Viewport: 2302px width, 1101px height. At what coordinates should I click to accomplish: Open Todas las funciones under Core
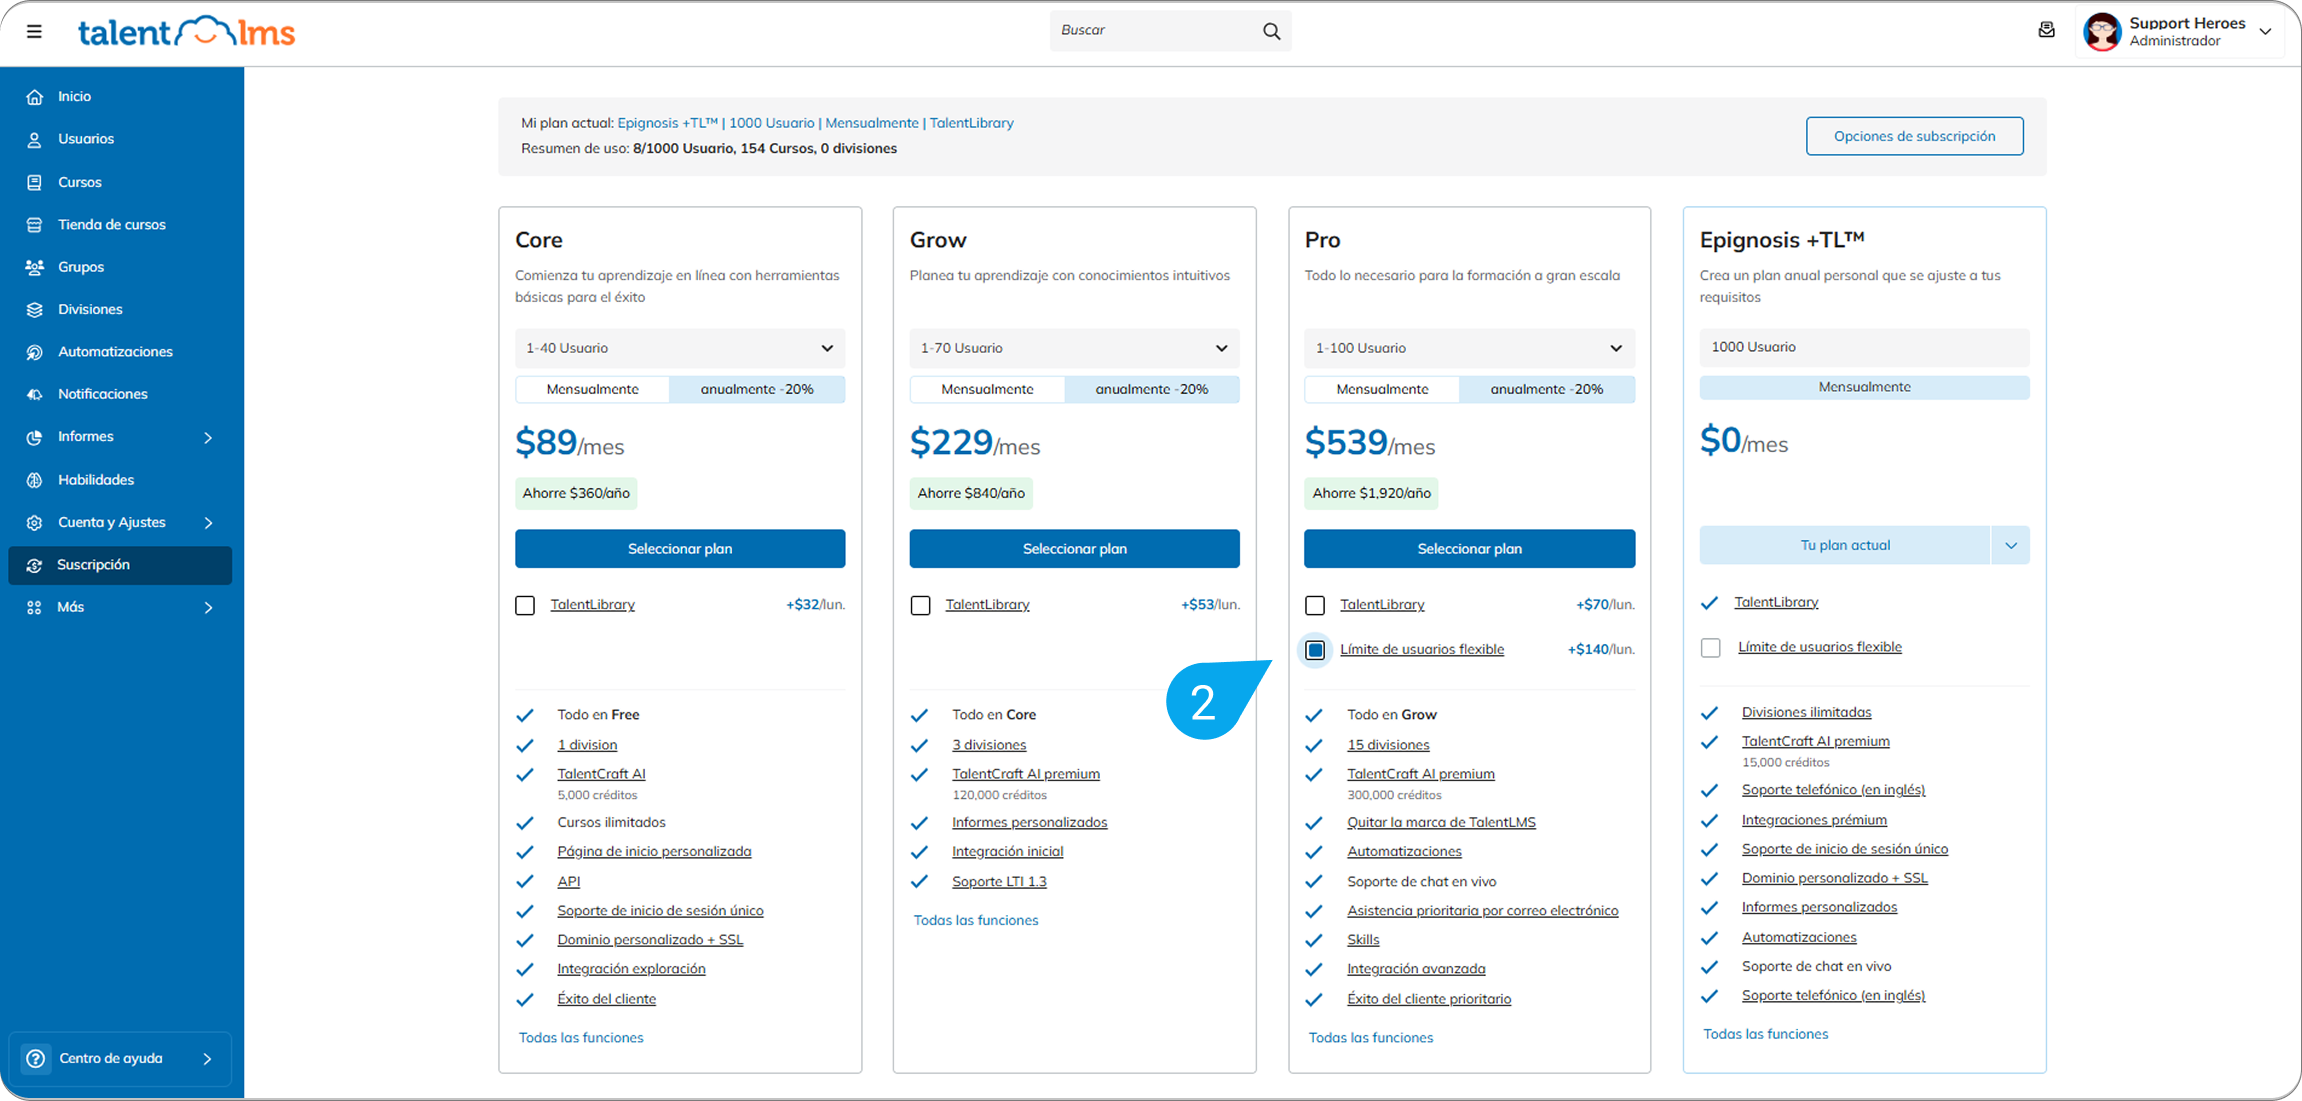point(581,1038)
